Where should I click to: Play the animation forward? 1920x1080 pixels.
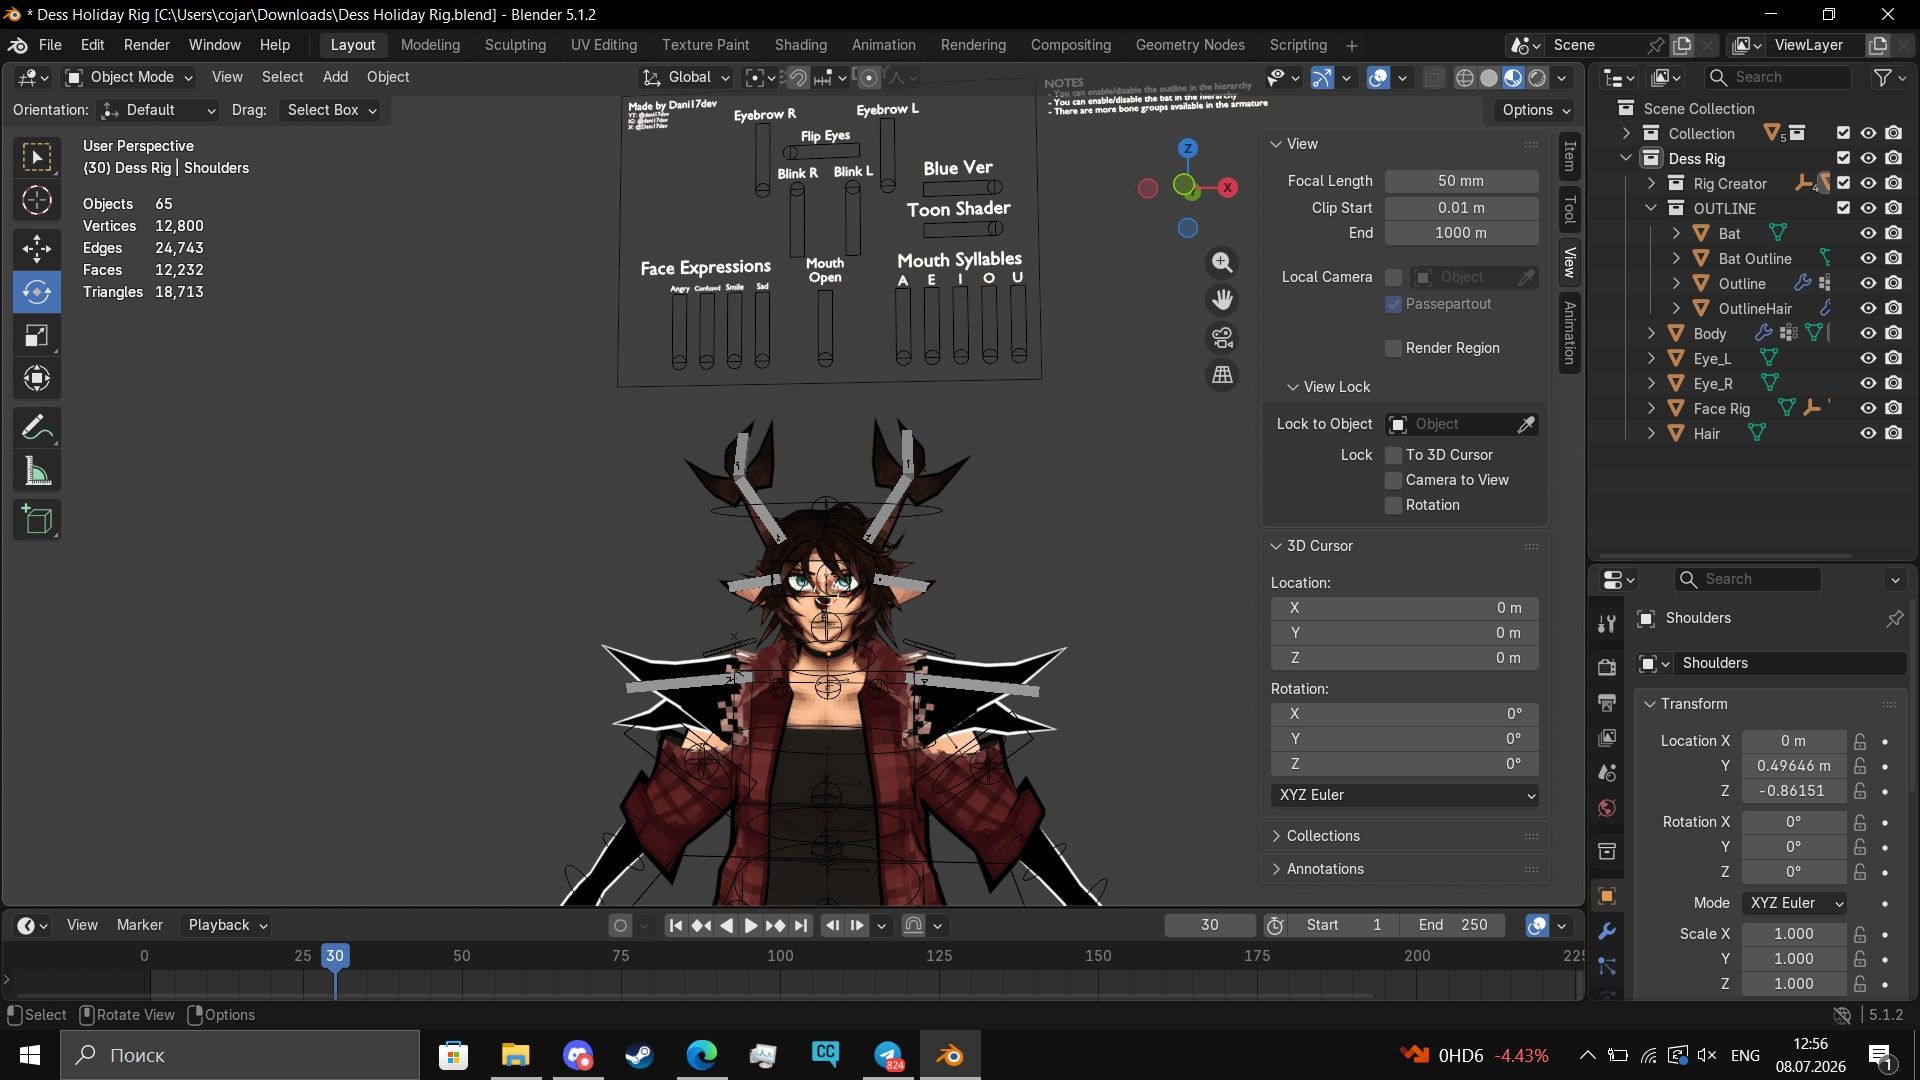[x=750, y=926]
